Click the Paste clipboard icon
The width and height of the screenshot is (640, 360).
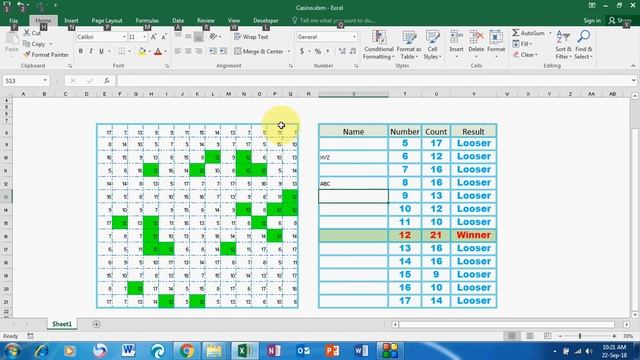click(12, 39)
